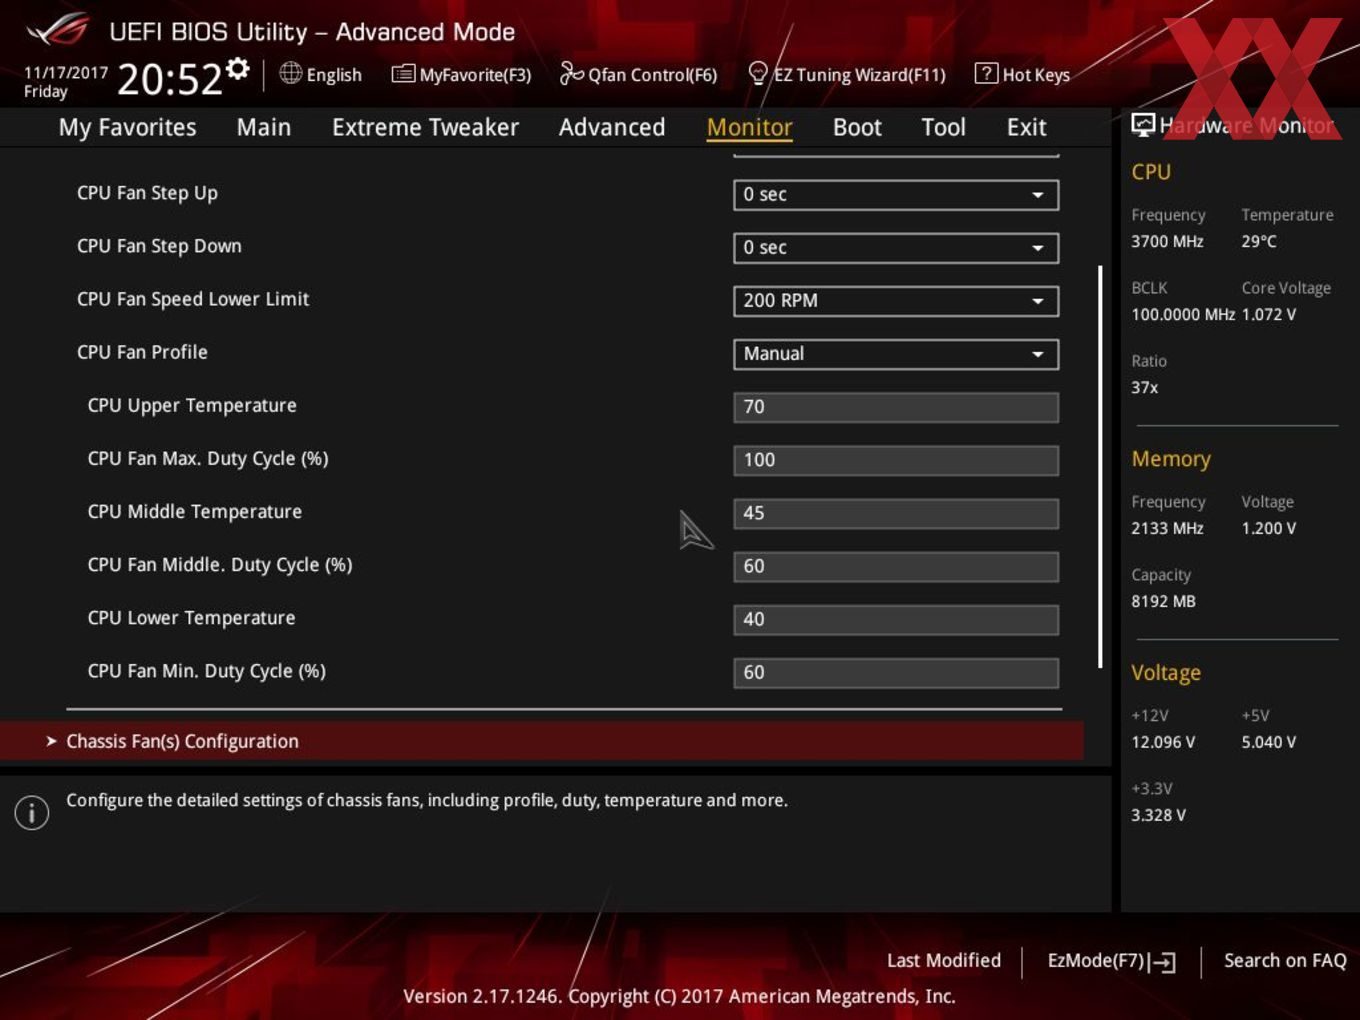
Task: Select the CPU Fan Step Up label
Action: click(147, 193)
